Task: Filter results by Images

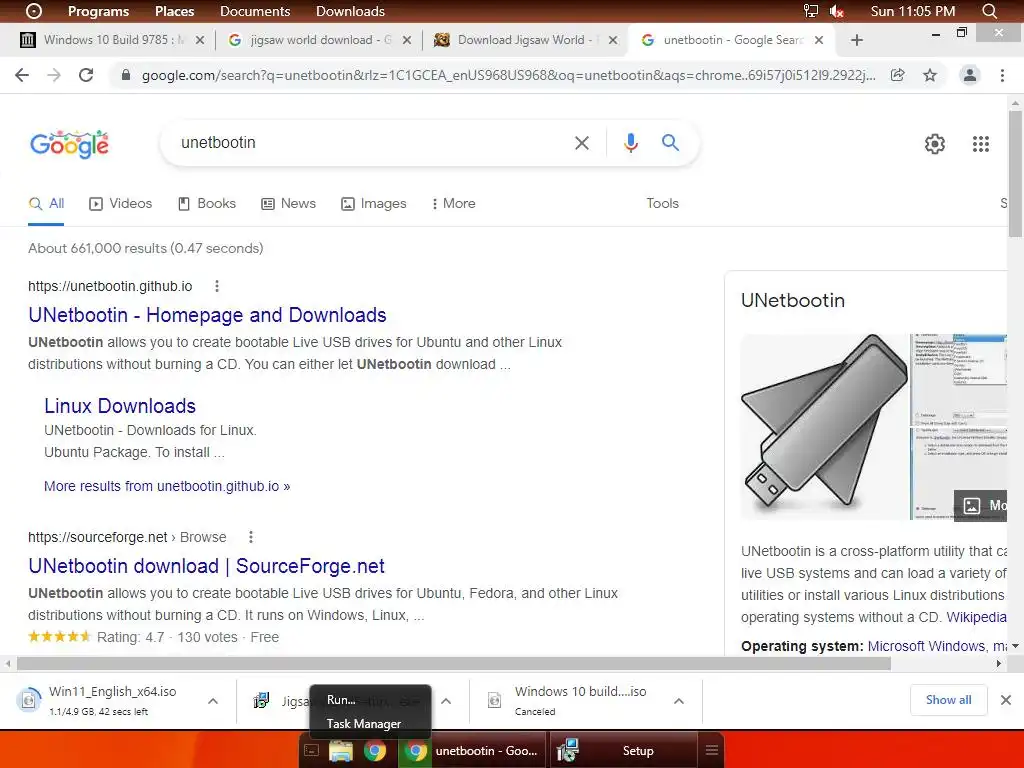Action: pyautogui.click(x=374, y=204)
